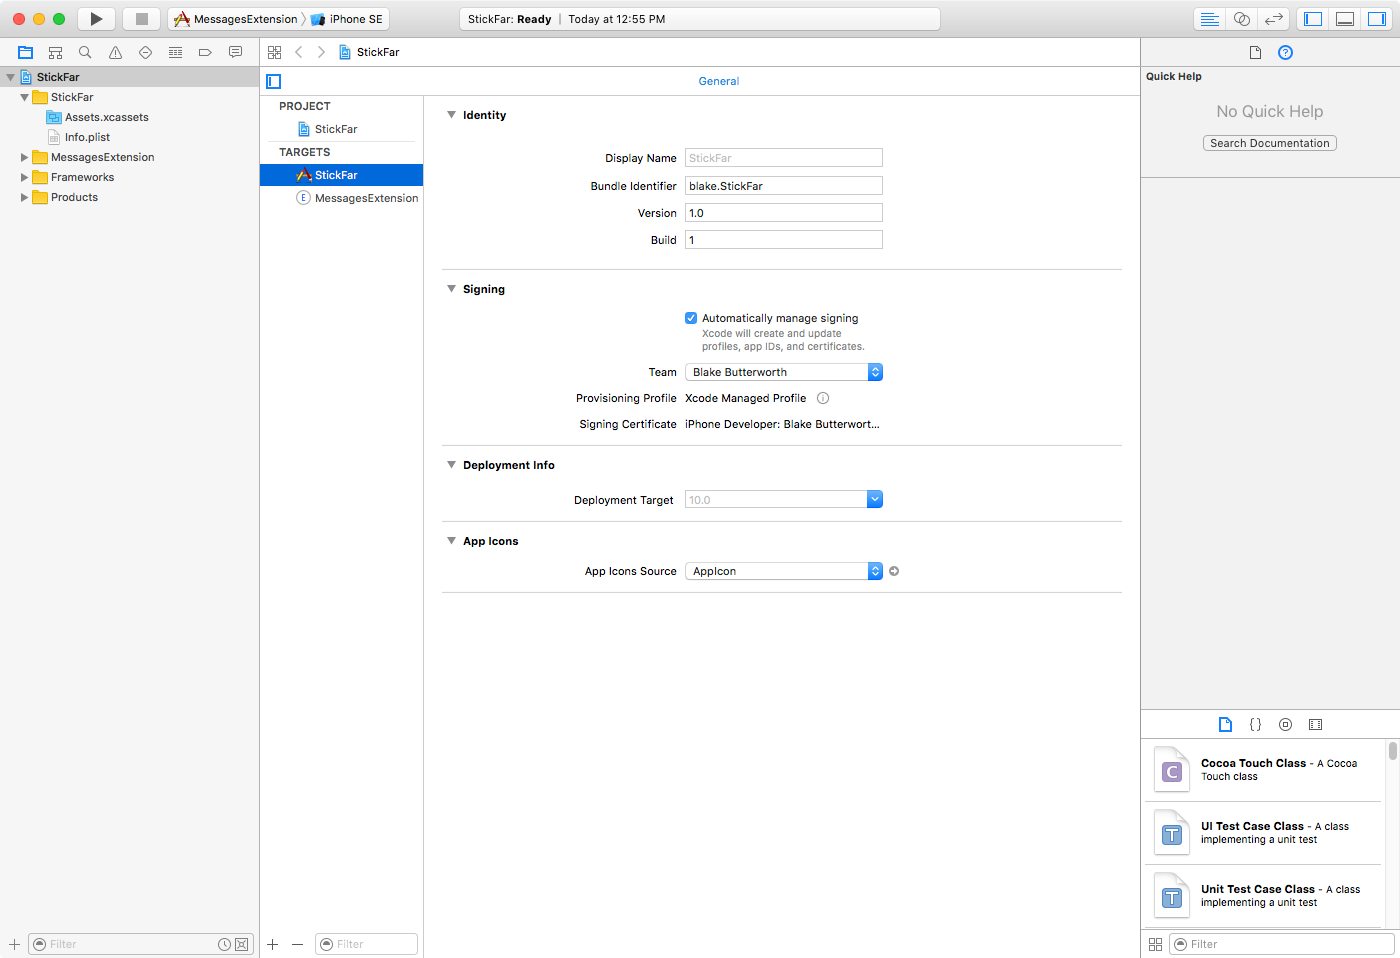Show only recent files filter
The height and width of the screenshot is (958, 1400).
tap(225, 944)
